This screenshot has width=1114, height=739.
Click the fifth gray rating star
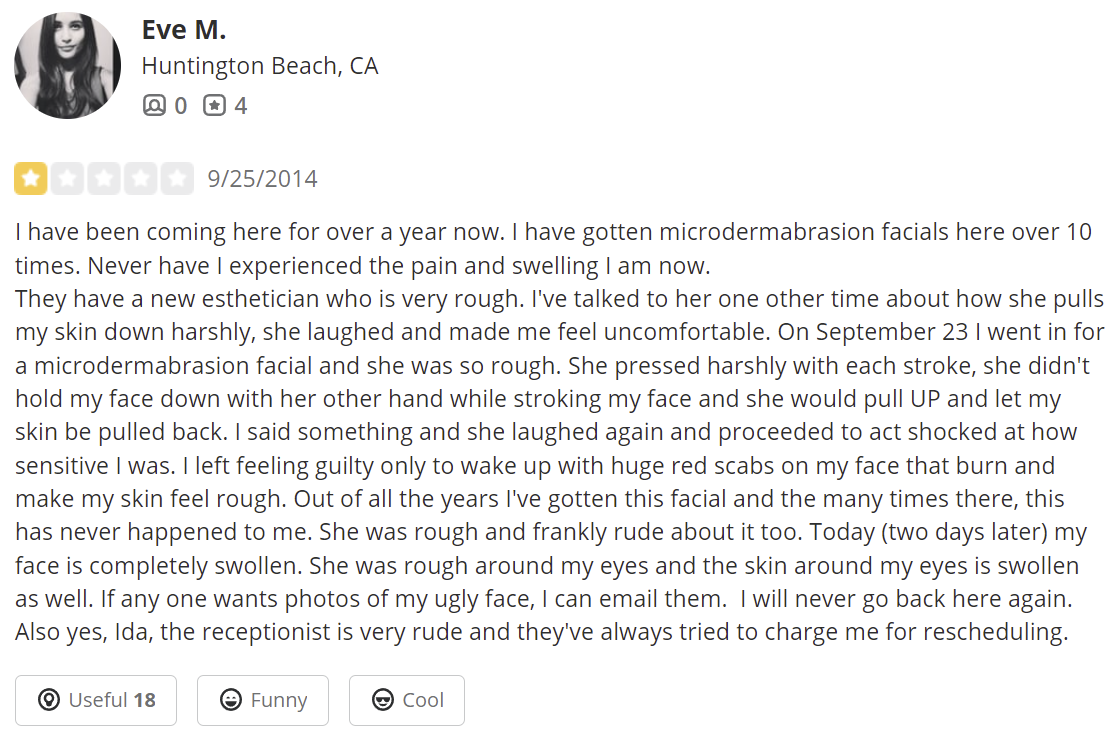[x=177, y=178]
